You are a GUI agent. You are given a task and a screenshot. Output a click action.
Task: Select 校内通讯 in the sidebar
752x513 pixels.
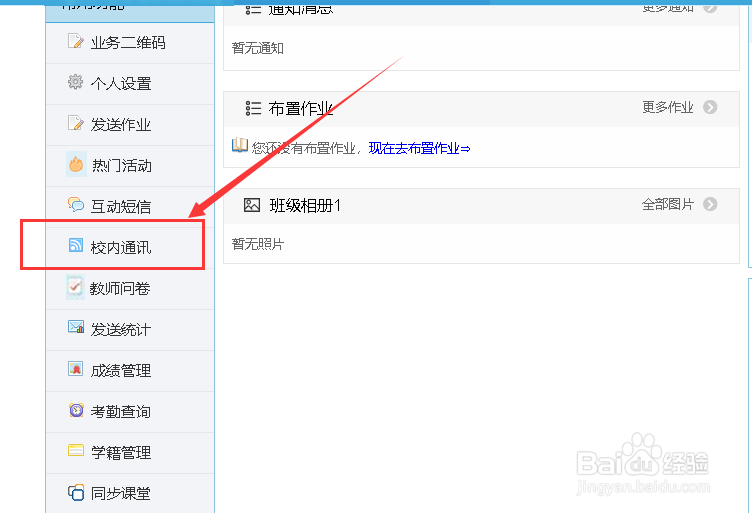click(x=130, y=248)
